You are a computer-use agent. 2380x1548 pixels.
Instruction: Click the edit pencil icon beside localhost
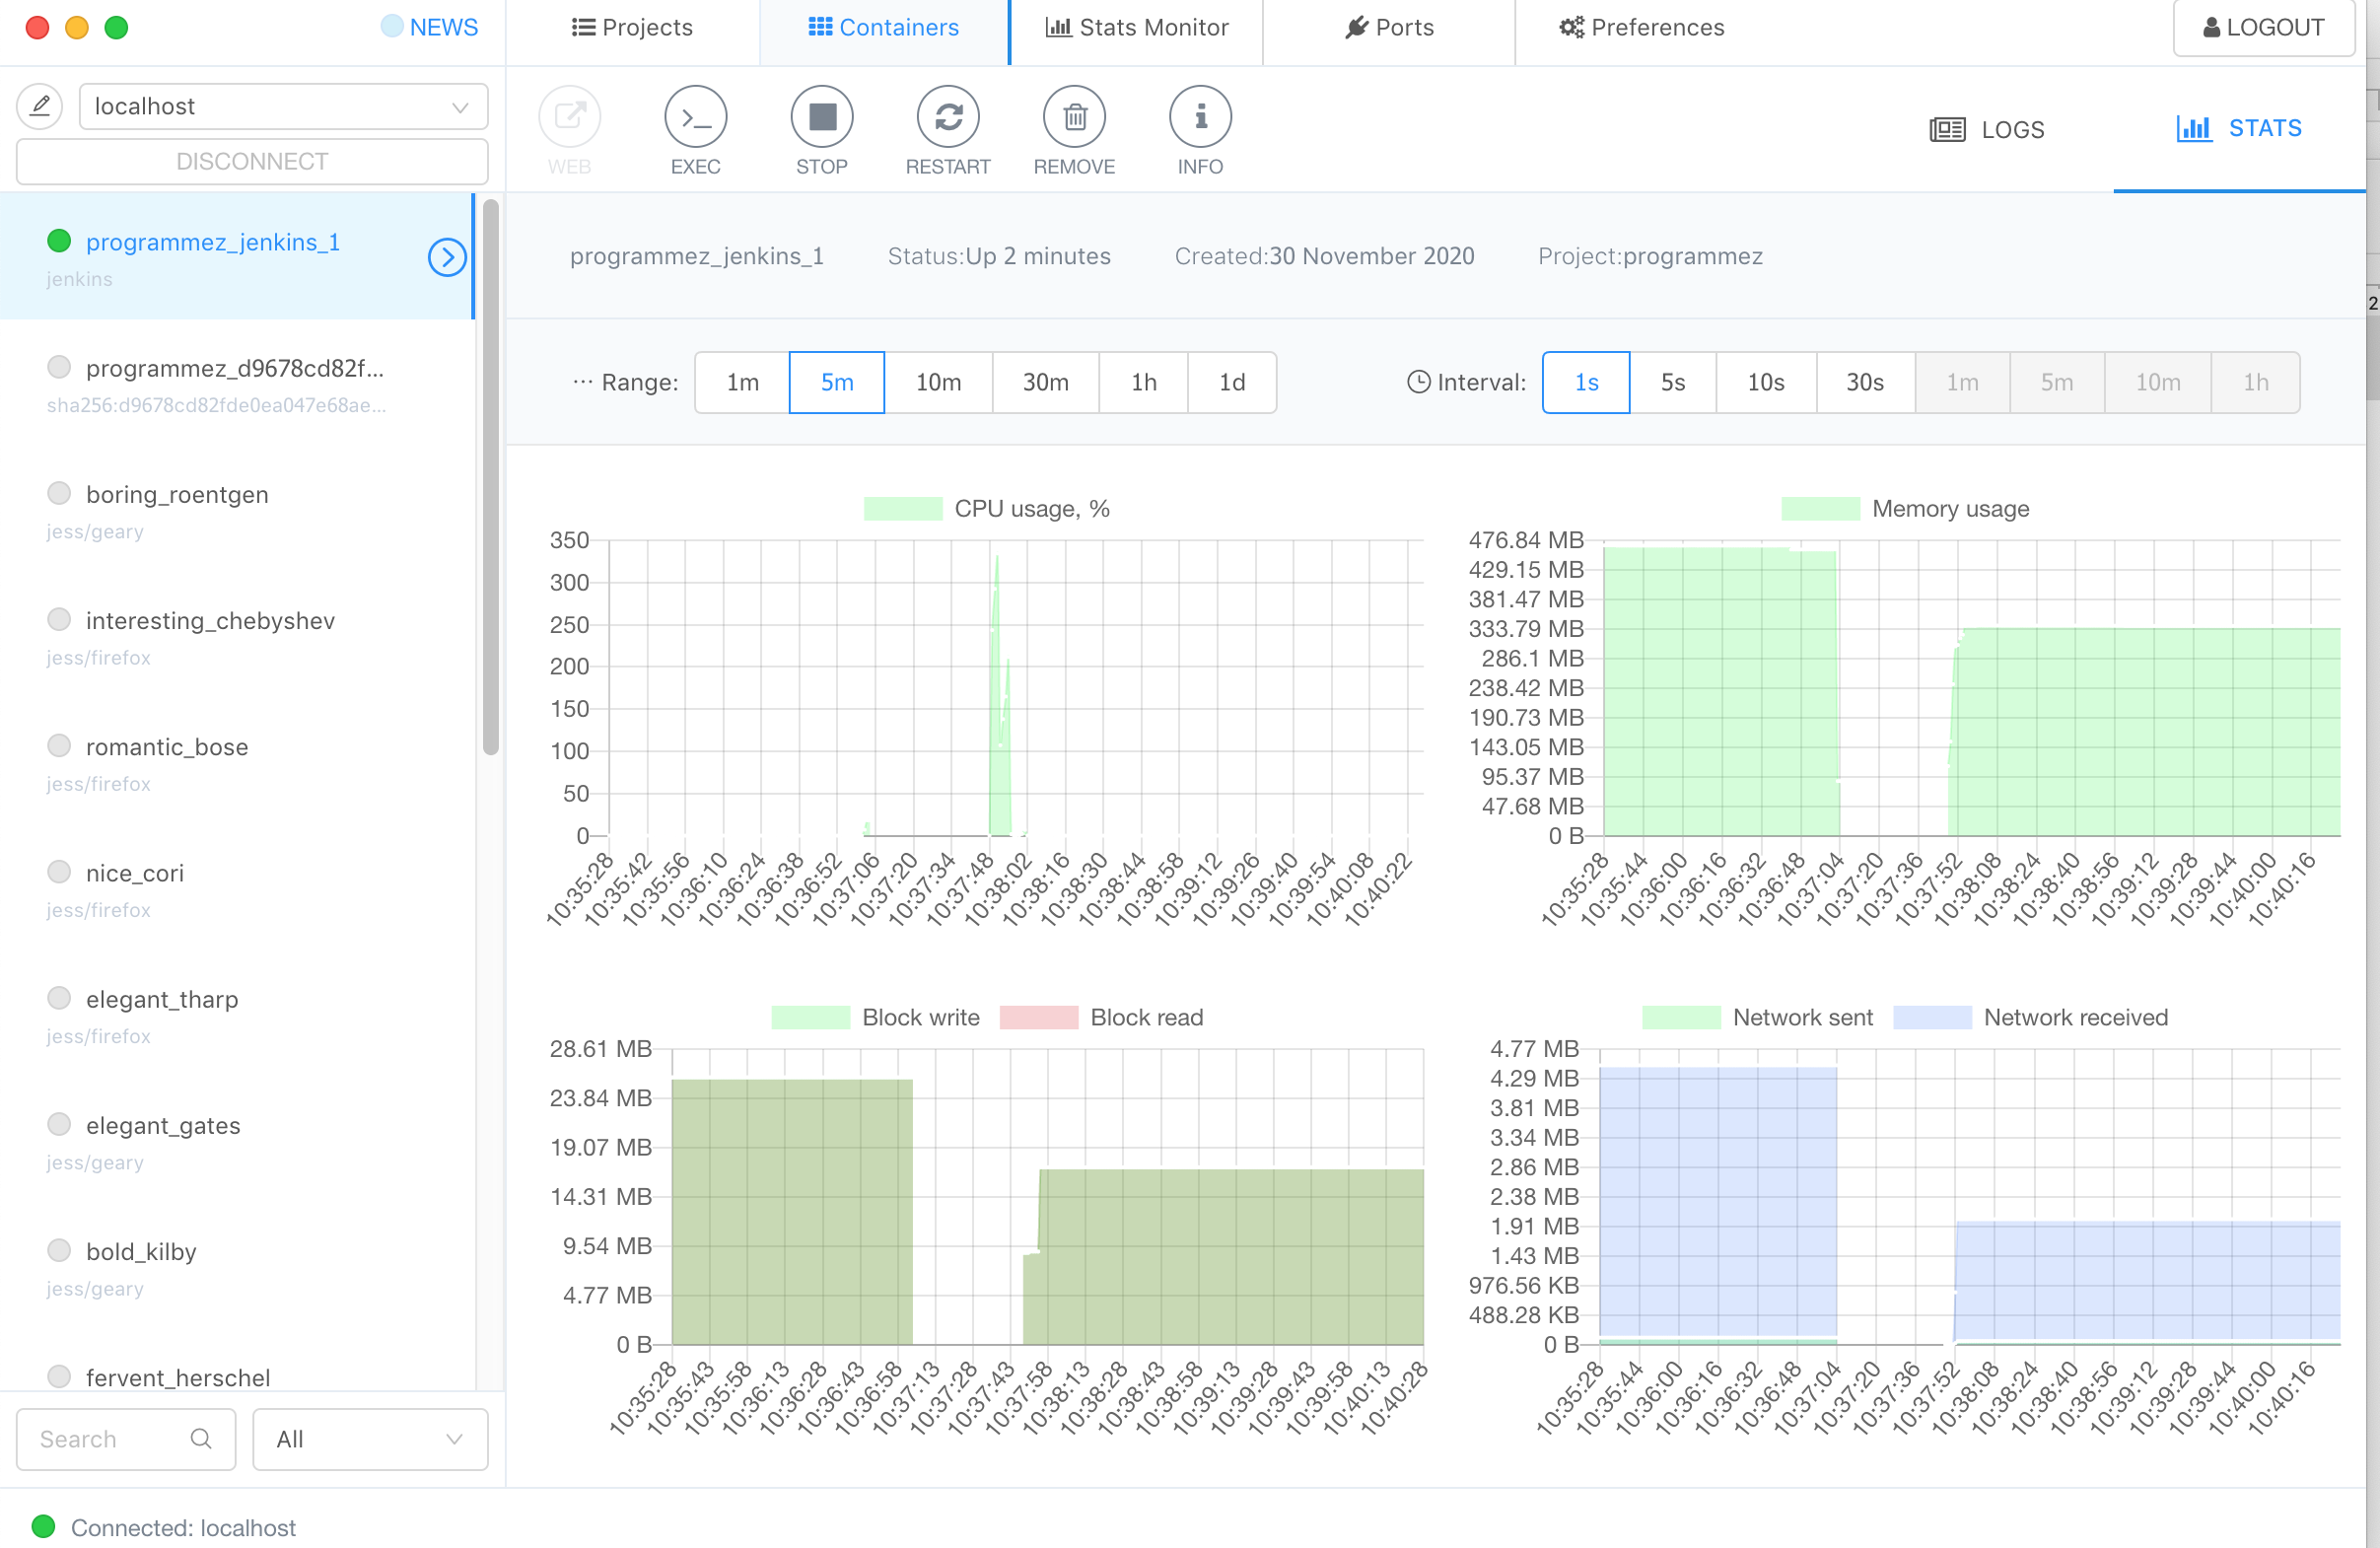click(x=40, y=106)
